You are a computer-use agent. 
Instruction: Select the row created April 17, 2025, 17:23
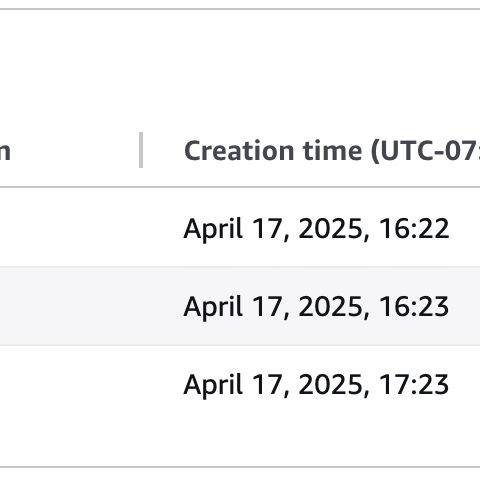pyautogui.click(x=240, y=384)
